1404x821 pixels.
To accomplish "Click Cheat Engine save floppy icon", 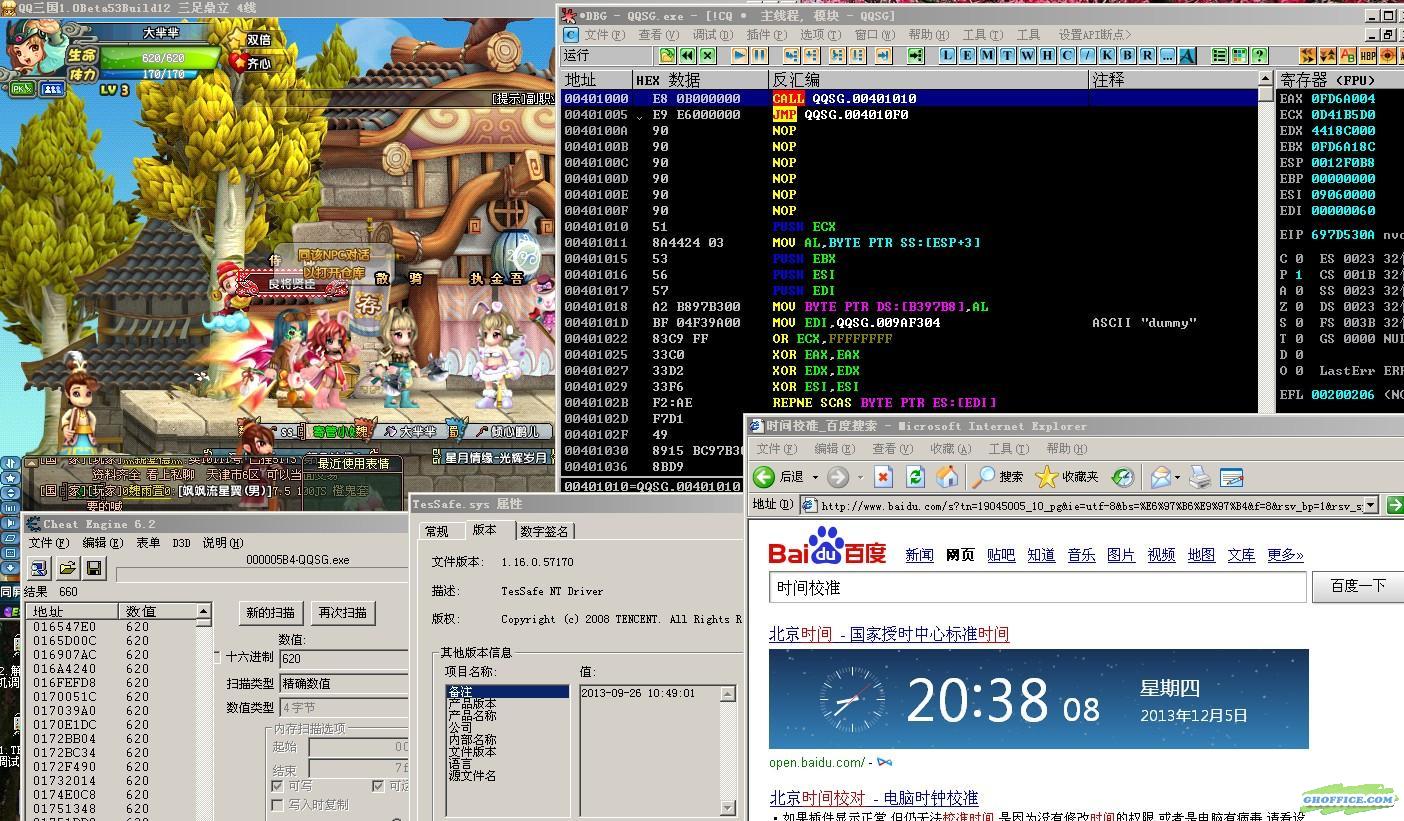I will click(x=94, y=568).
